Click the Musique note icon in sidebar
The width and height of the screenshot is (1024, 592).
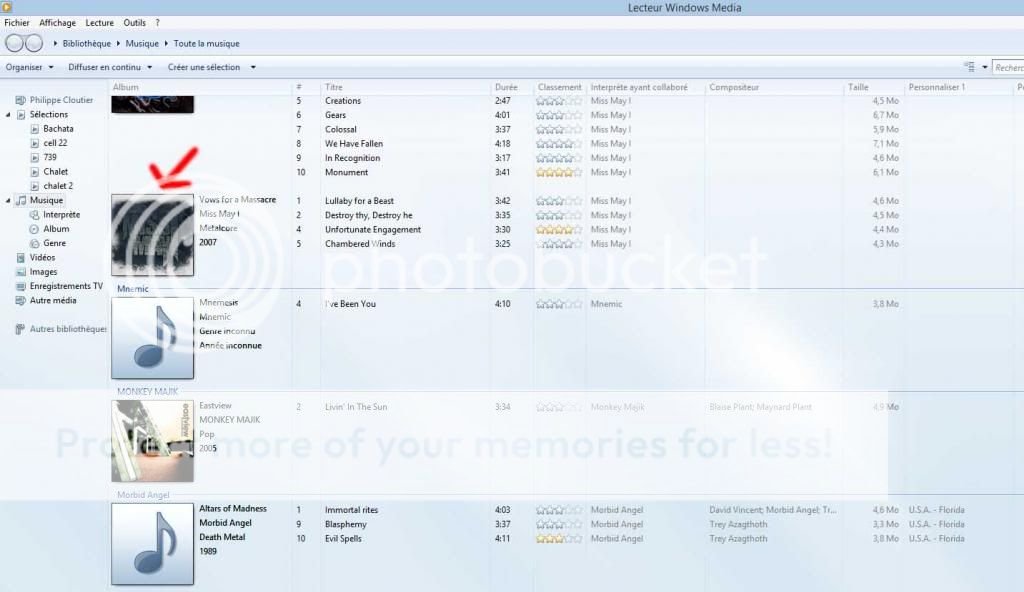21,201
